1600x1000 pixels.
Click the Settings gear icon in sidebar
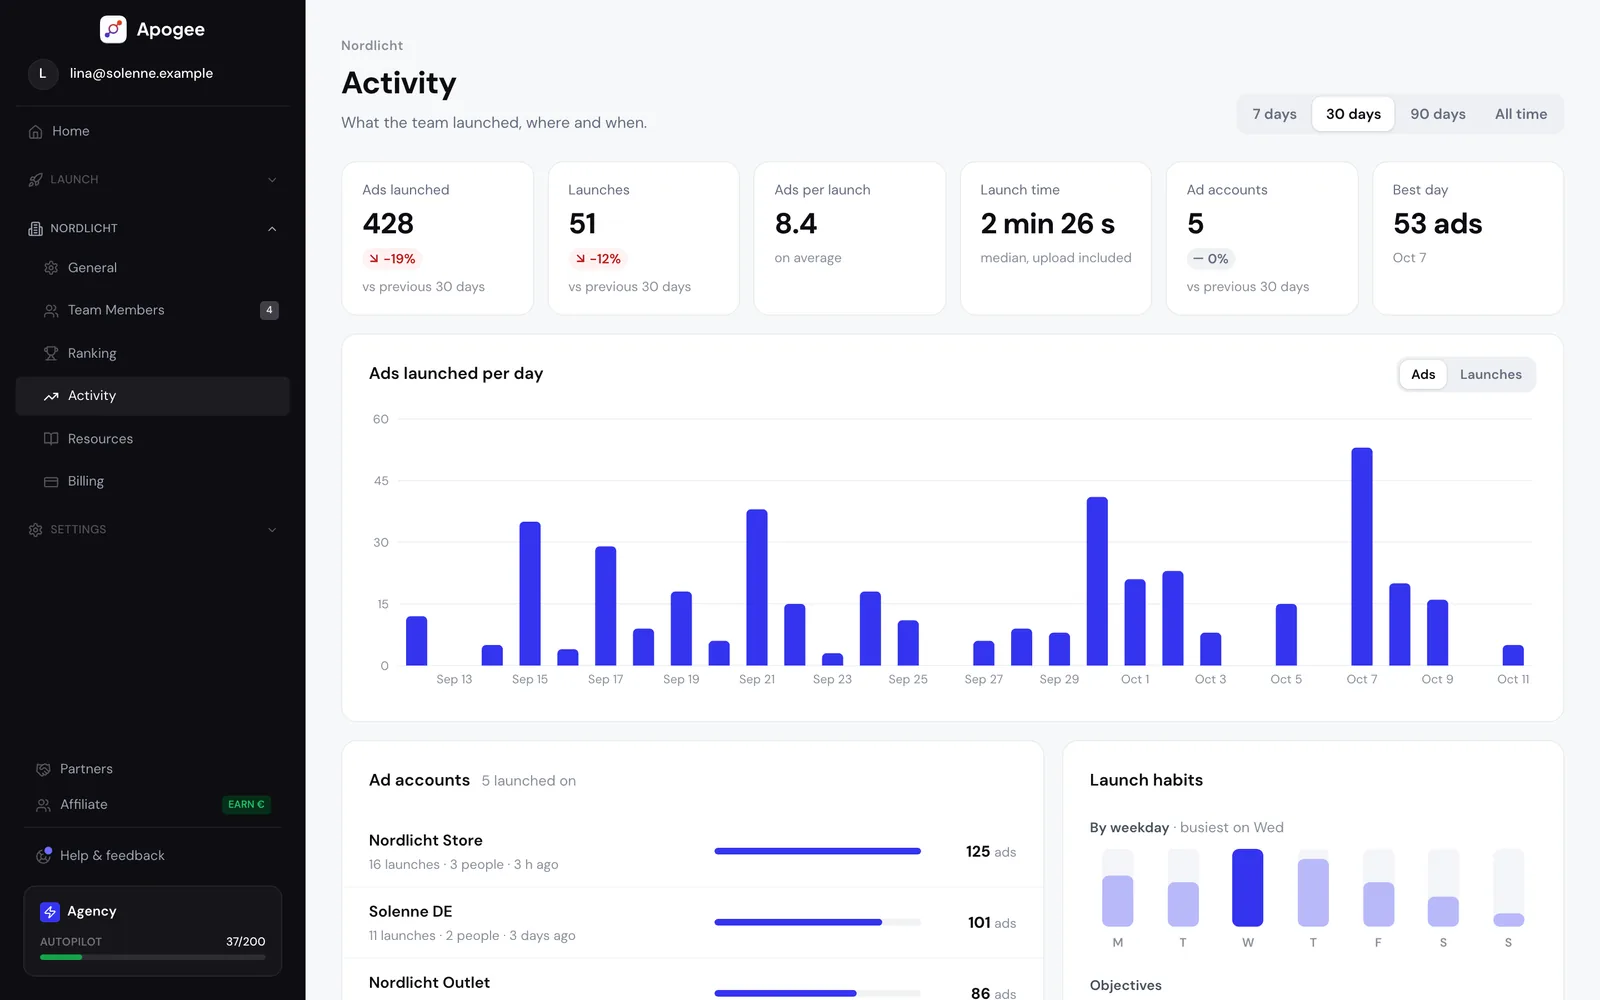click(36, 529)
